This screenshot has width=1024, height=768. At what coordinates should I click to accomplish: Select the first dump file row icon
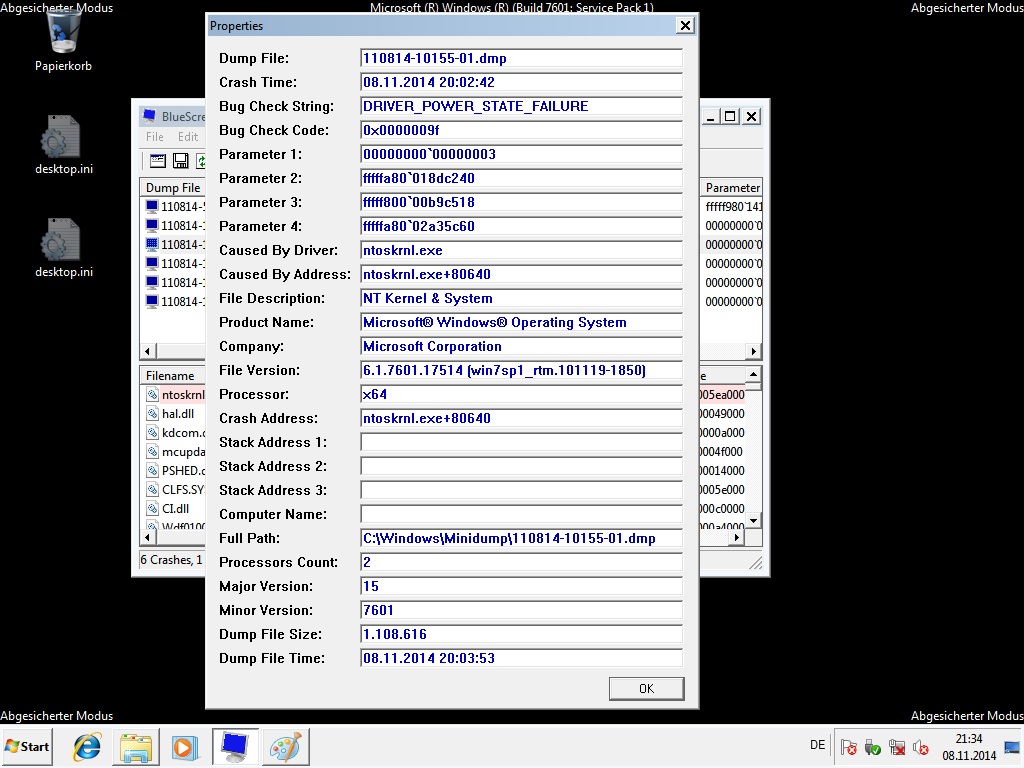152,206
